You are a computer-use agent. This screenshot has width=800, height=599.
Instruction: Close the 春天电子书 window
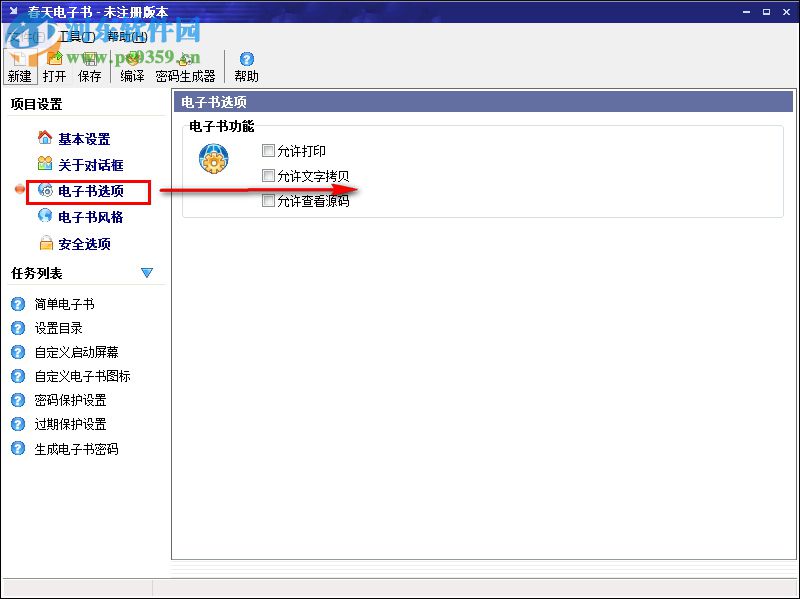[786, 11]
